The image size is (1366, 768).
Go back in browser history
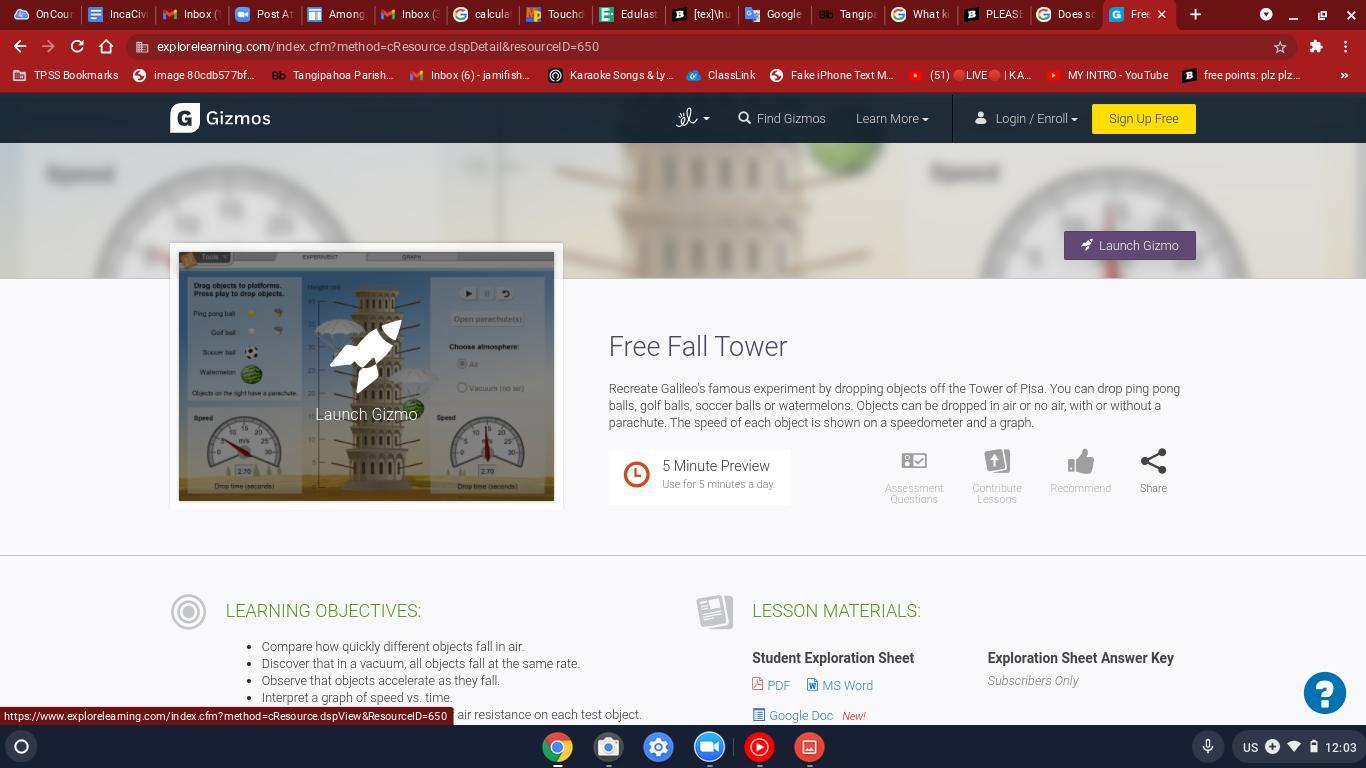click(20, 46)
